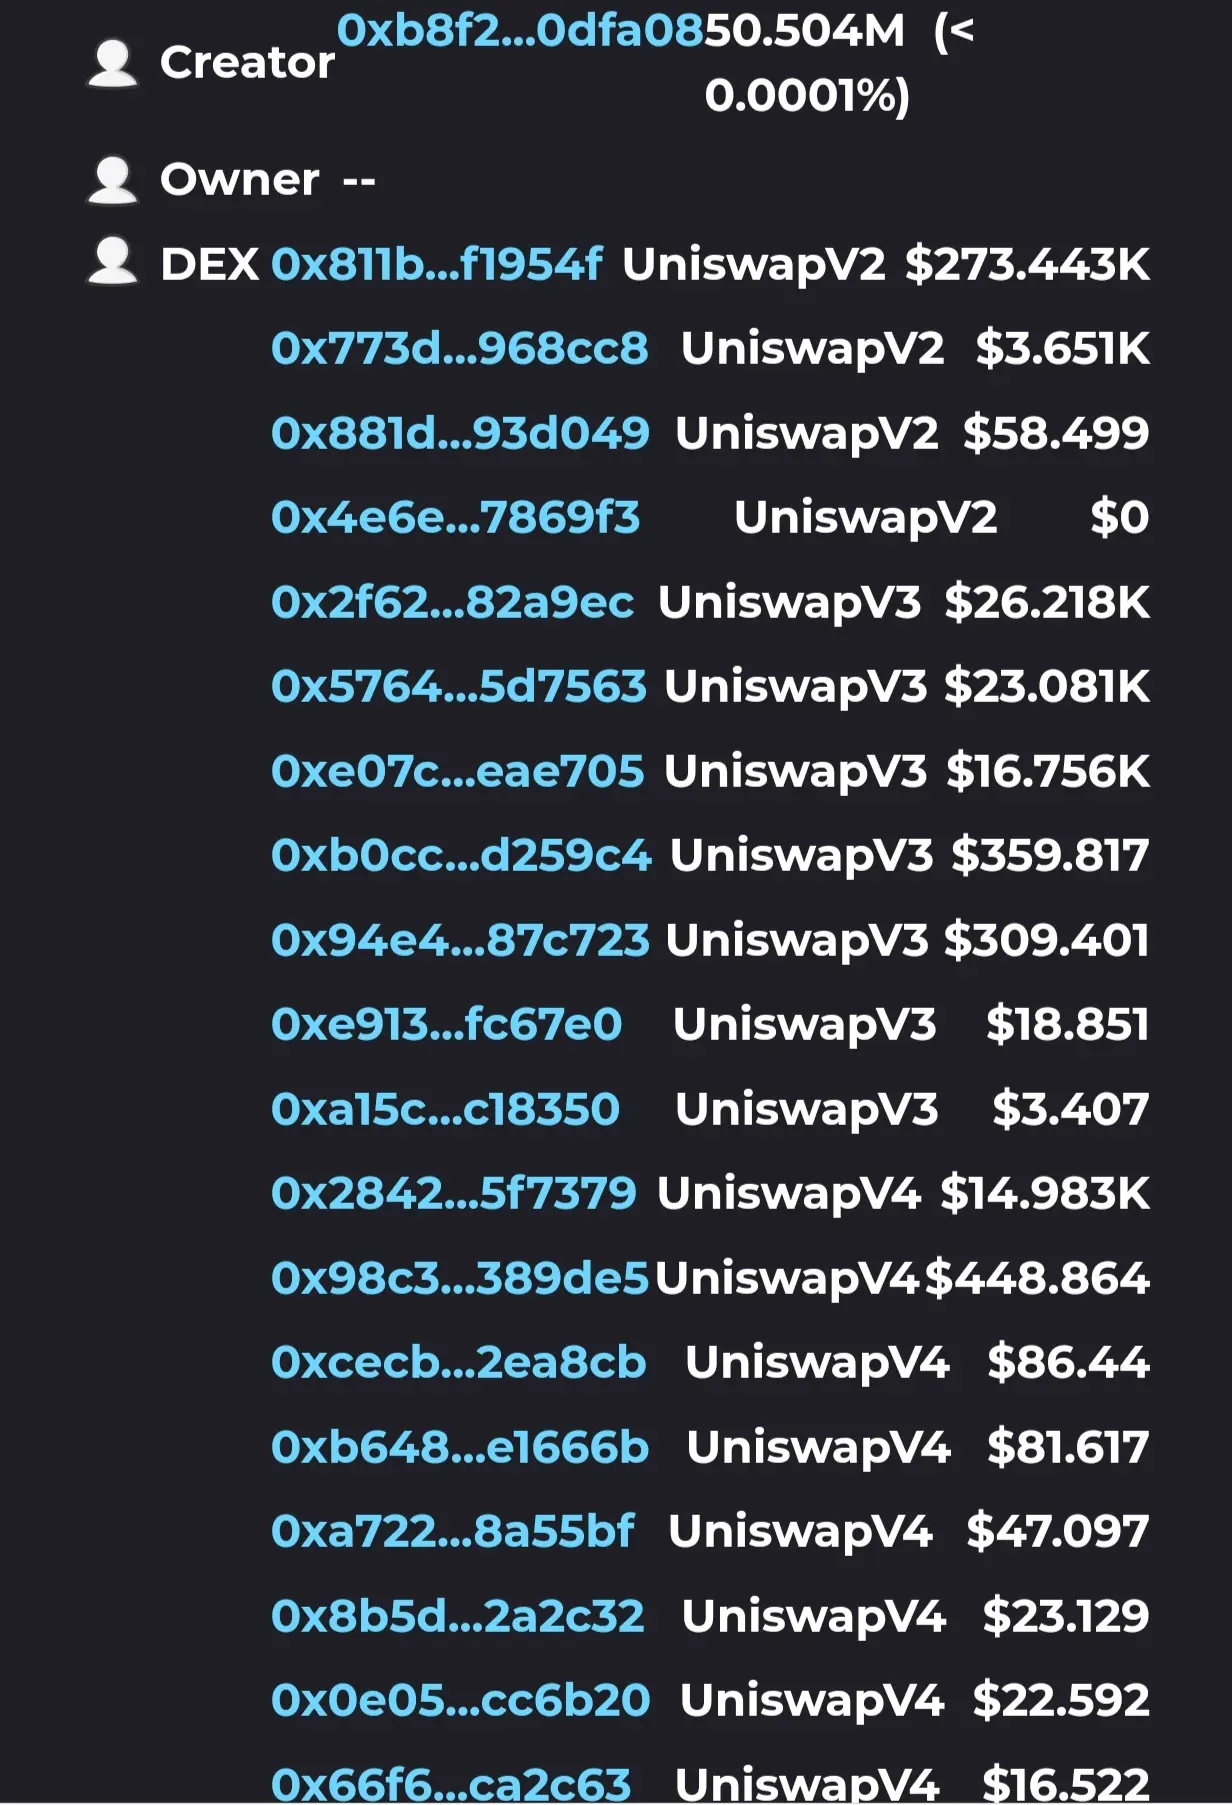Open pool address 0xe913...fc67e0

click(447, 1025)
